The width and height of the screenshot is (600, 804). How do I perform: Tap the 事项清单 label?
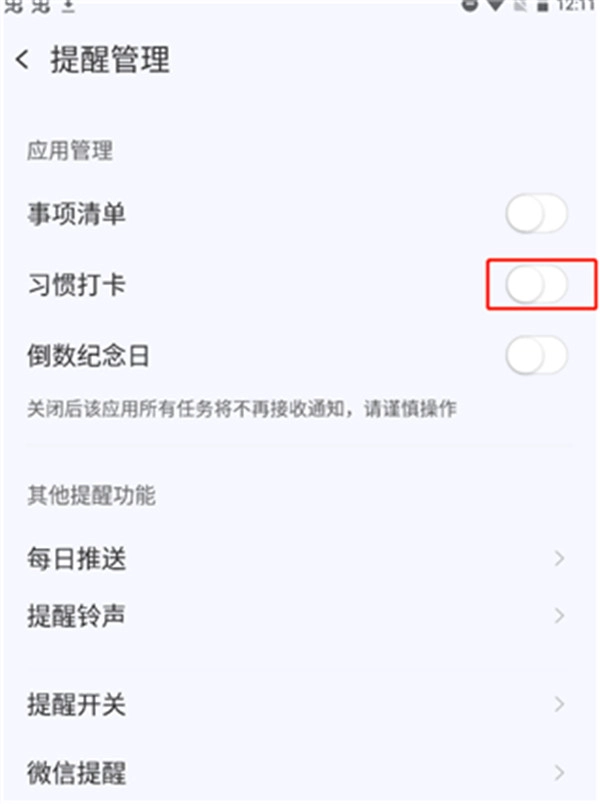[x=76, y=213]
